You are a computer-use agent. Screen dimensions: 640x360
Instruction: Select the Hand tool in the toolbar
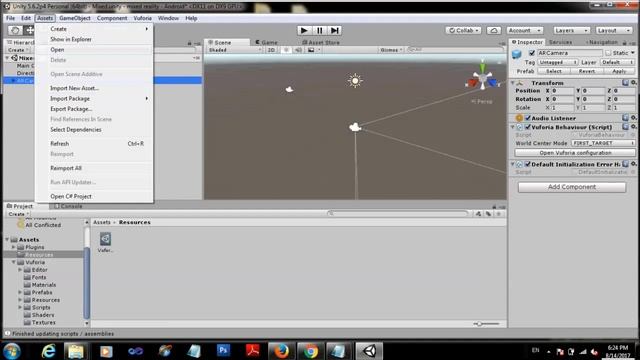tap(16, 30)
